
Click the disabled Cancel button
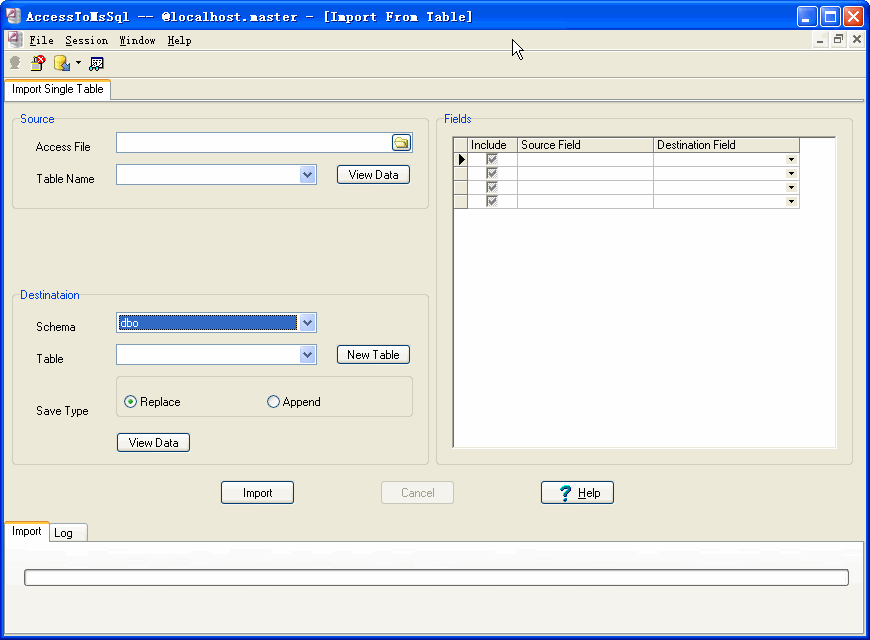(x=418, y=493)
